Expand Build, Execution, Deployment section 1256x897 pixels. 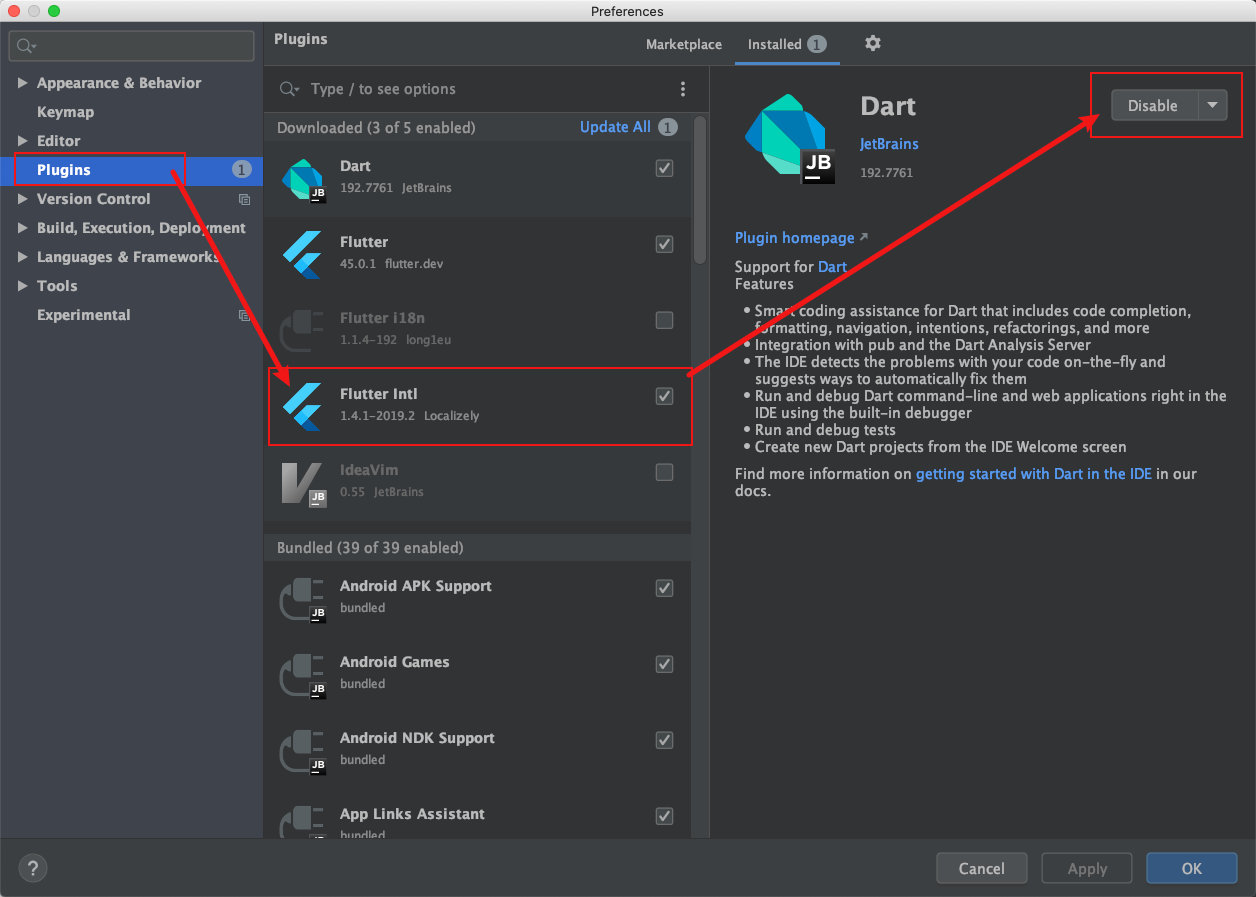tap(23, 228)
